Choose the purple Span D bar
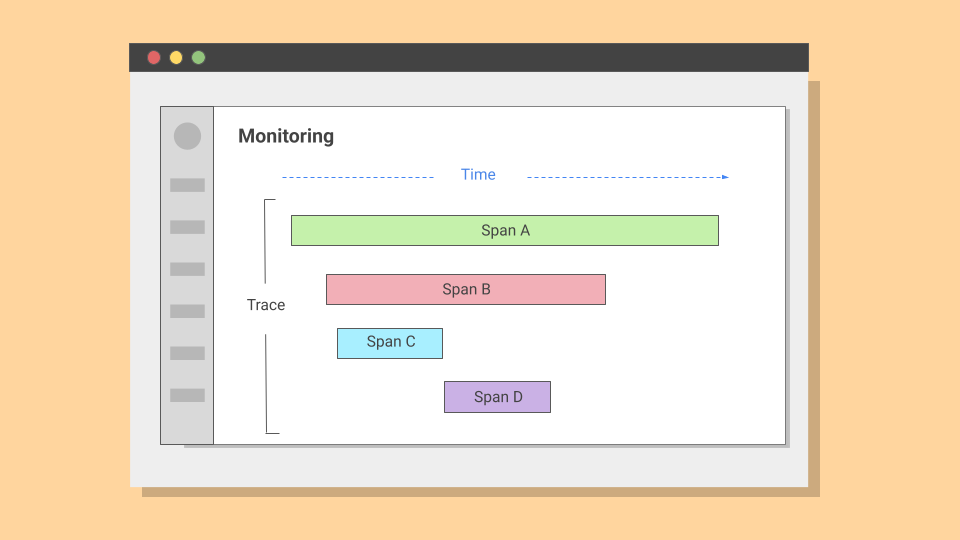This screenshot has height=540, width=960. 497,397
